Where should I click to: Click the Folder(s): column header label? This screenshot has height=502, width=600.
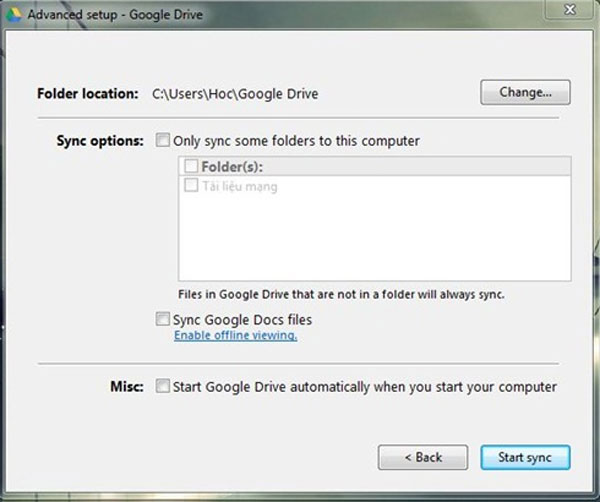tap(232, 166)
